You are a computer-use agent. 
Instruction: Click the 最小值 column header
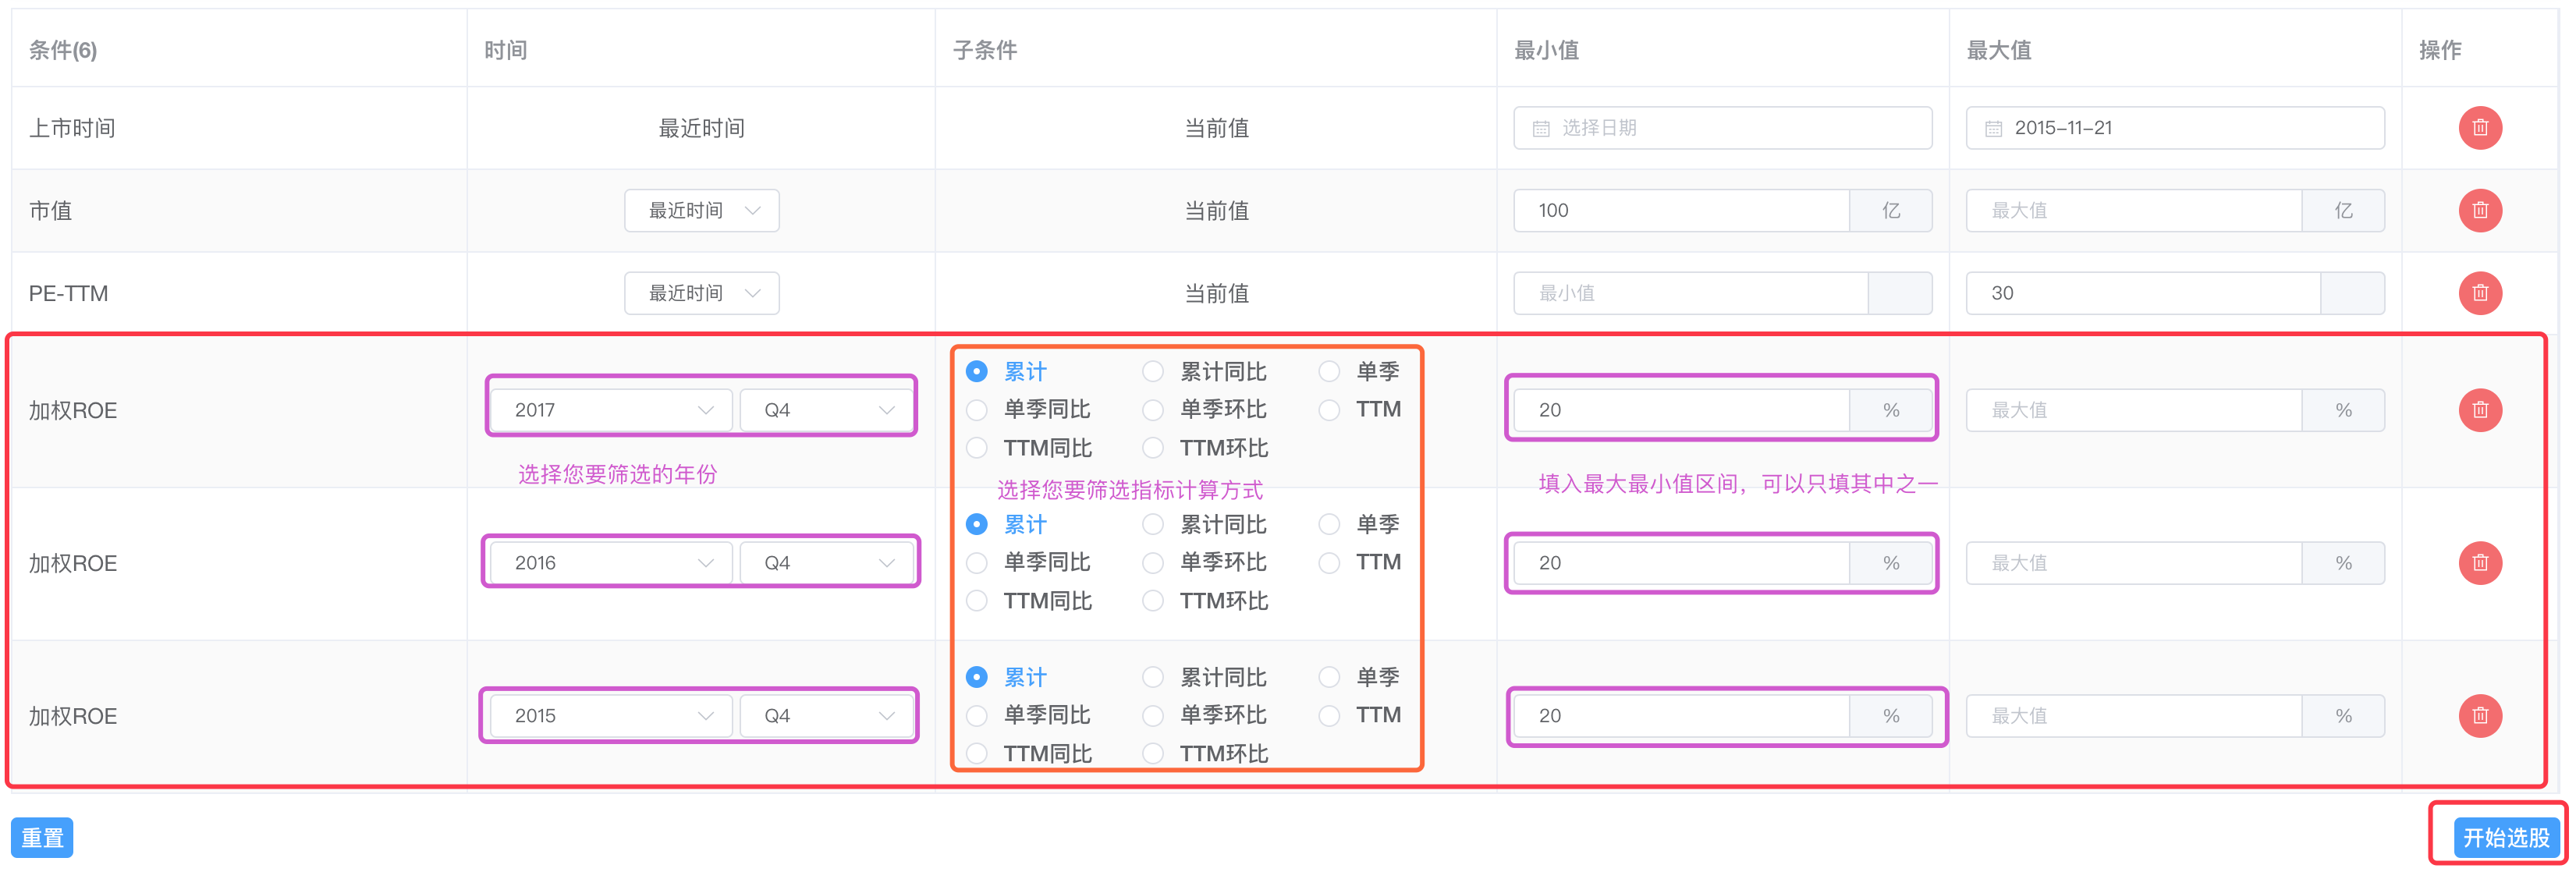1546,50
